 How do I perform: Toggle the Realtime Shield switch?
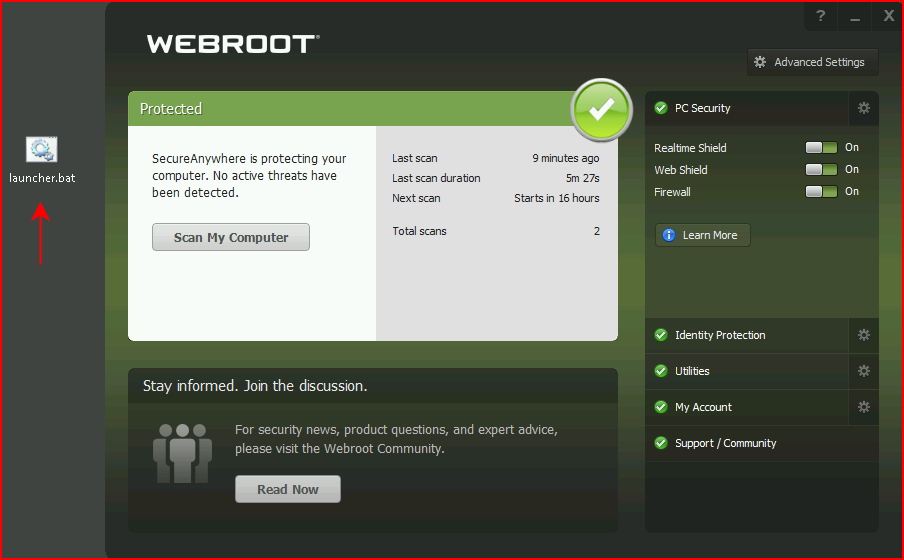click(x=821, y=148)
